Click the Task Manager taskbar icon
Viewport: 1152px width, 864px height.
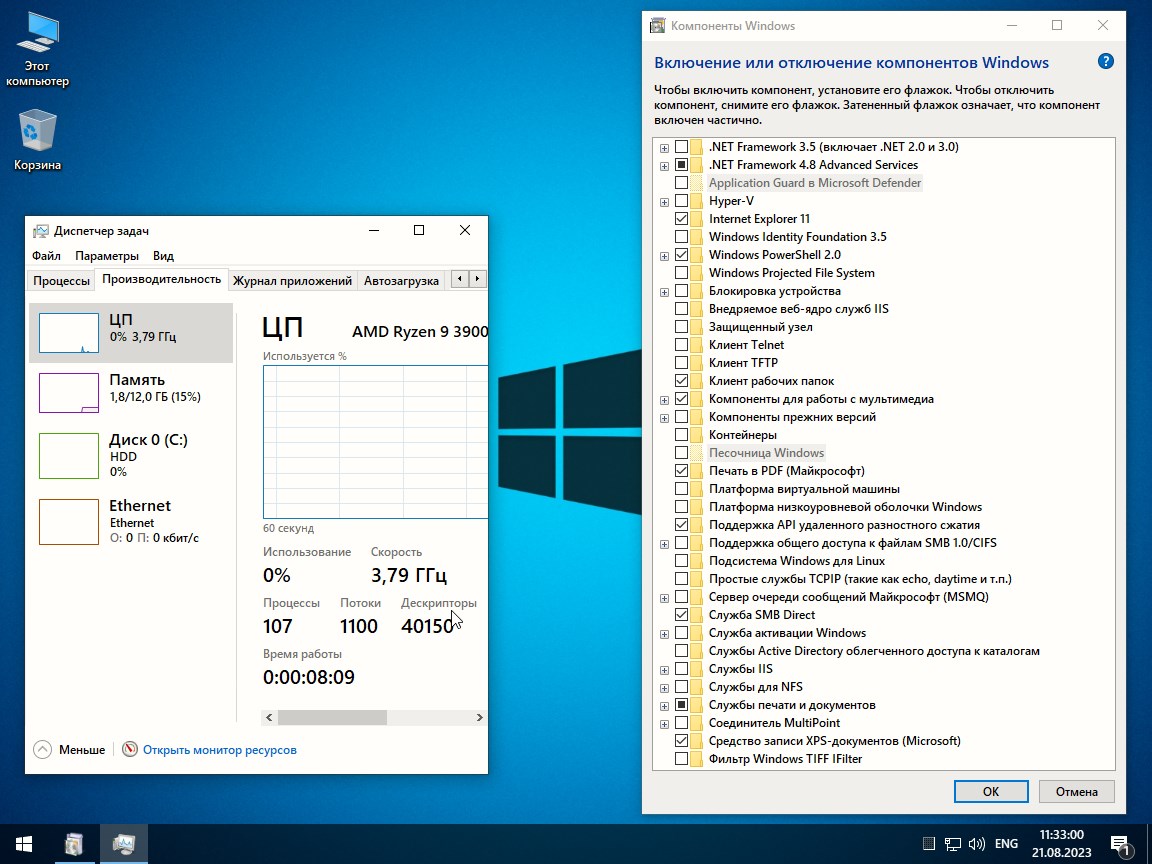point(124,844)
